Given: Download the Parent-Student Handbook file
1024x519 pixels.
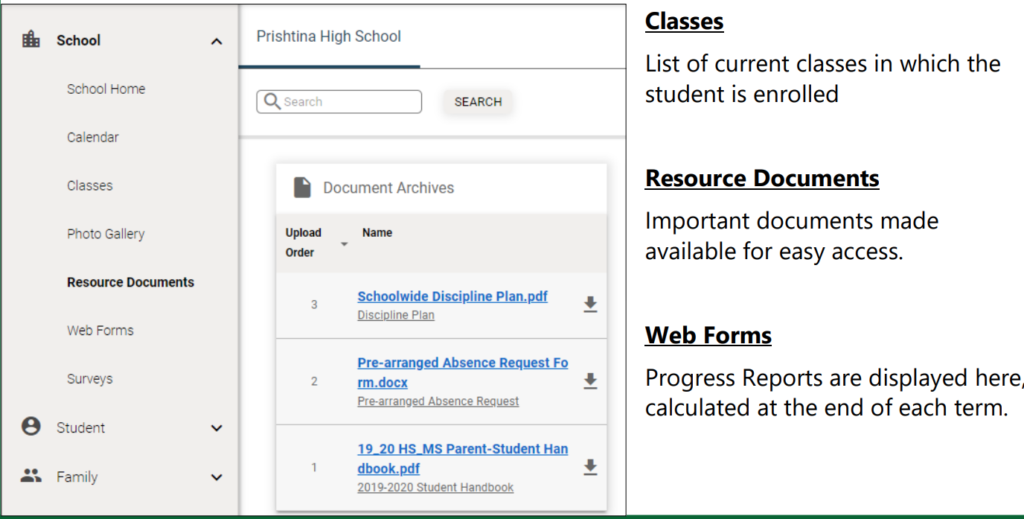Looking at the screenshot, I should [590, 467].
